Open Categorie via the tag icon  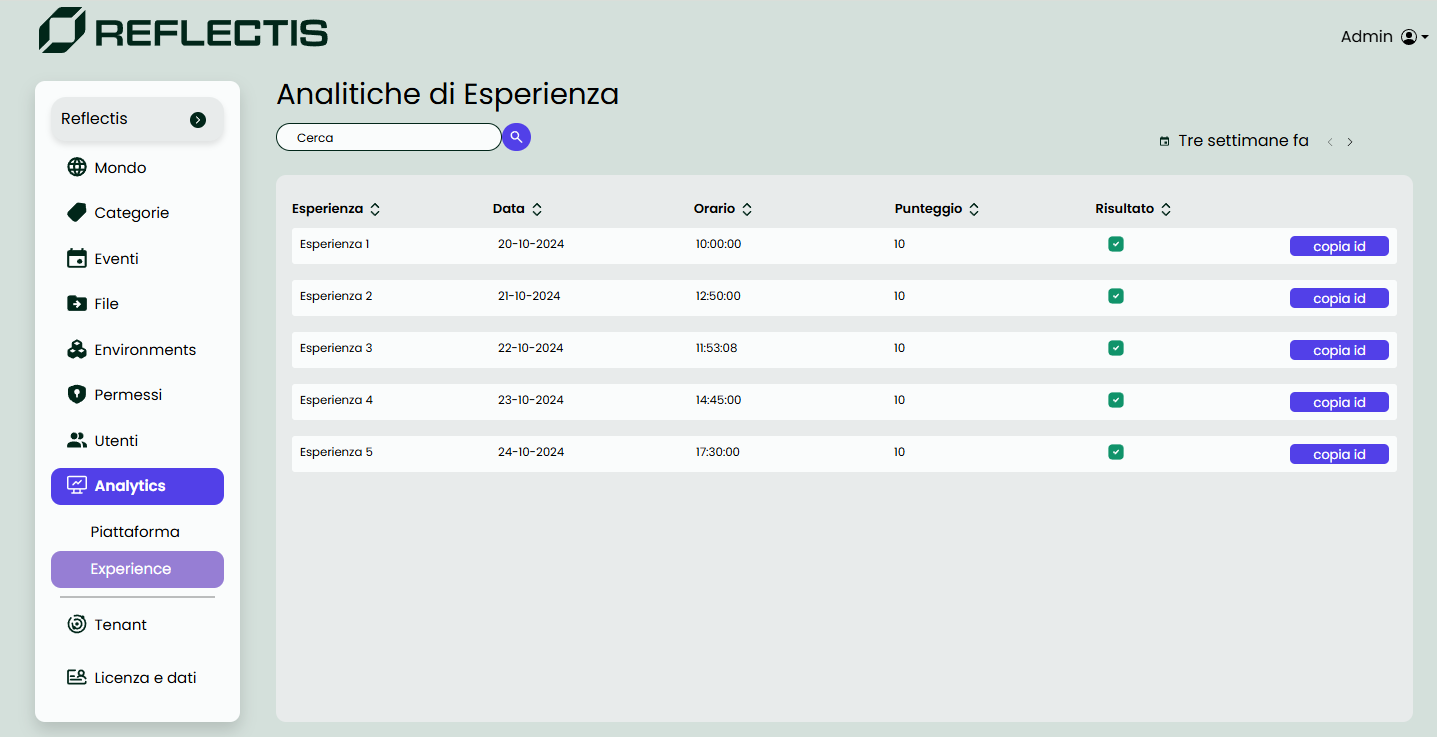pos(76,212)
